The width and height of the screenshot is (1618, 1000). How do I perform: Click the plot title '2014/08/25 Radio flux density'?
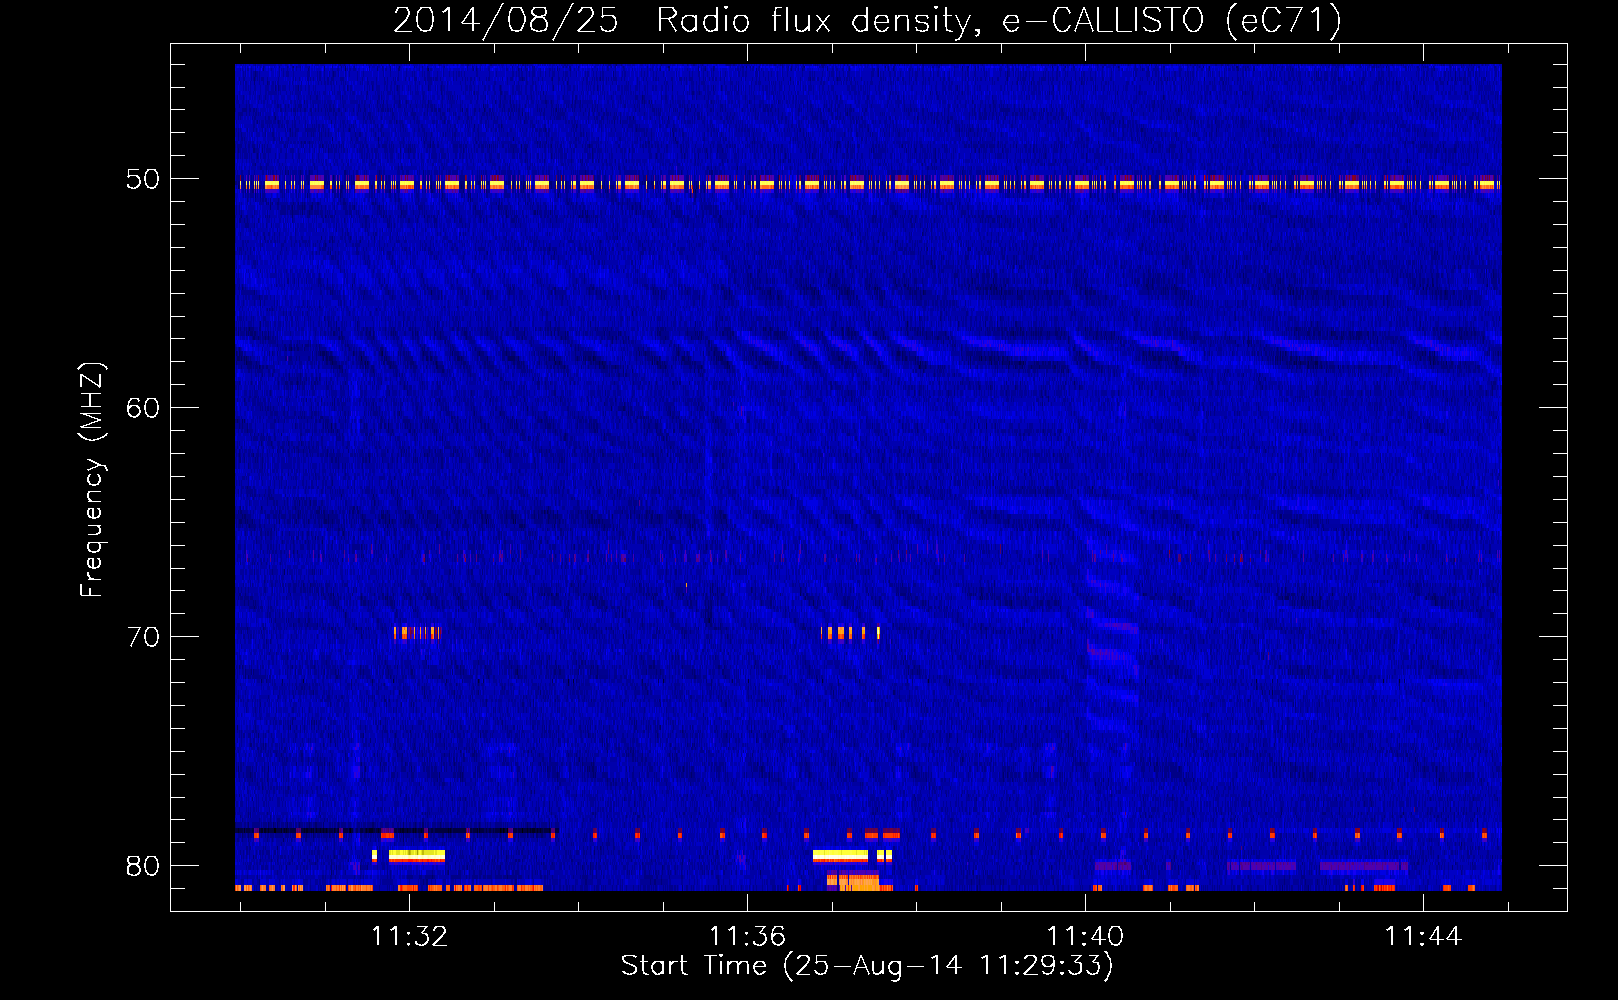pyautogui.click(x=866, y=20)
